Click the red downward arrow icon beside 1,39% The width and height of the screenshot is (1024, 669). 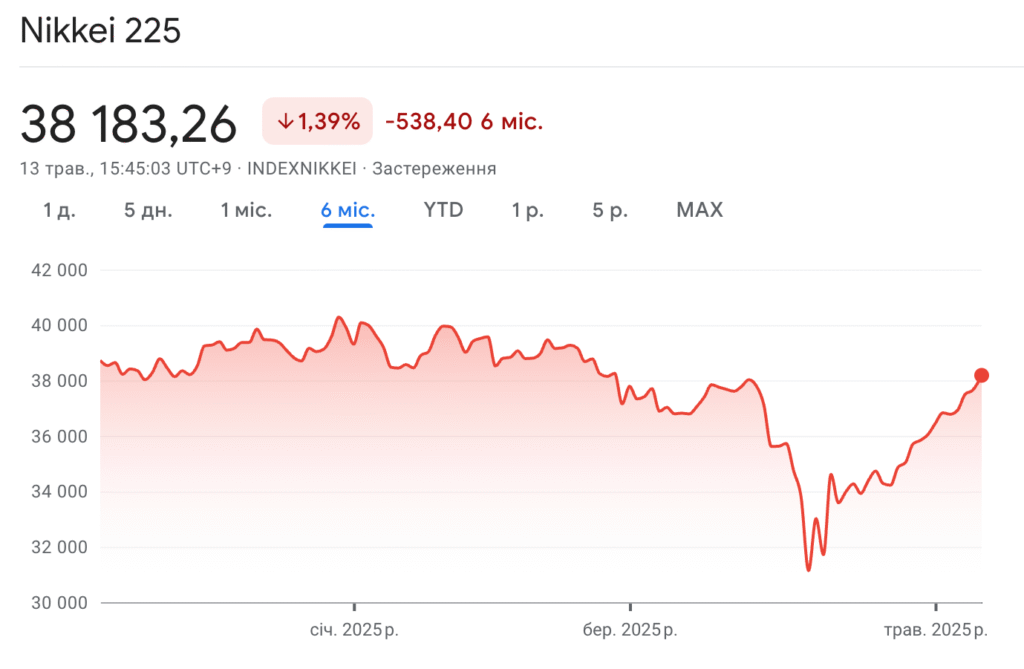(x=285, y=121)
